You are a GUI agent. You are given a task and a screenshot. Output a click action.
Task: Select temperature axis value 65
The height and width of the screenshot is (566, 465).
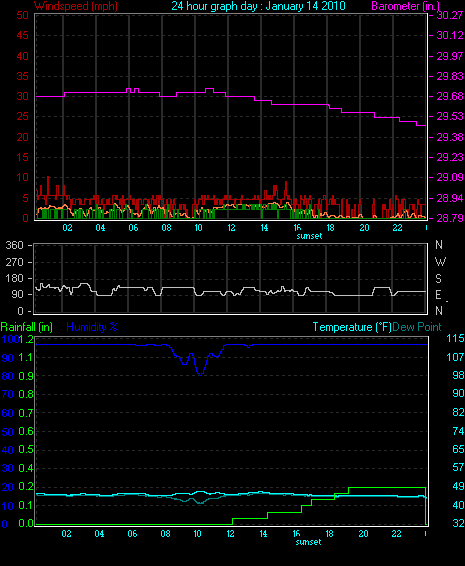(458, 449)
